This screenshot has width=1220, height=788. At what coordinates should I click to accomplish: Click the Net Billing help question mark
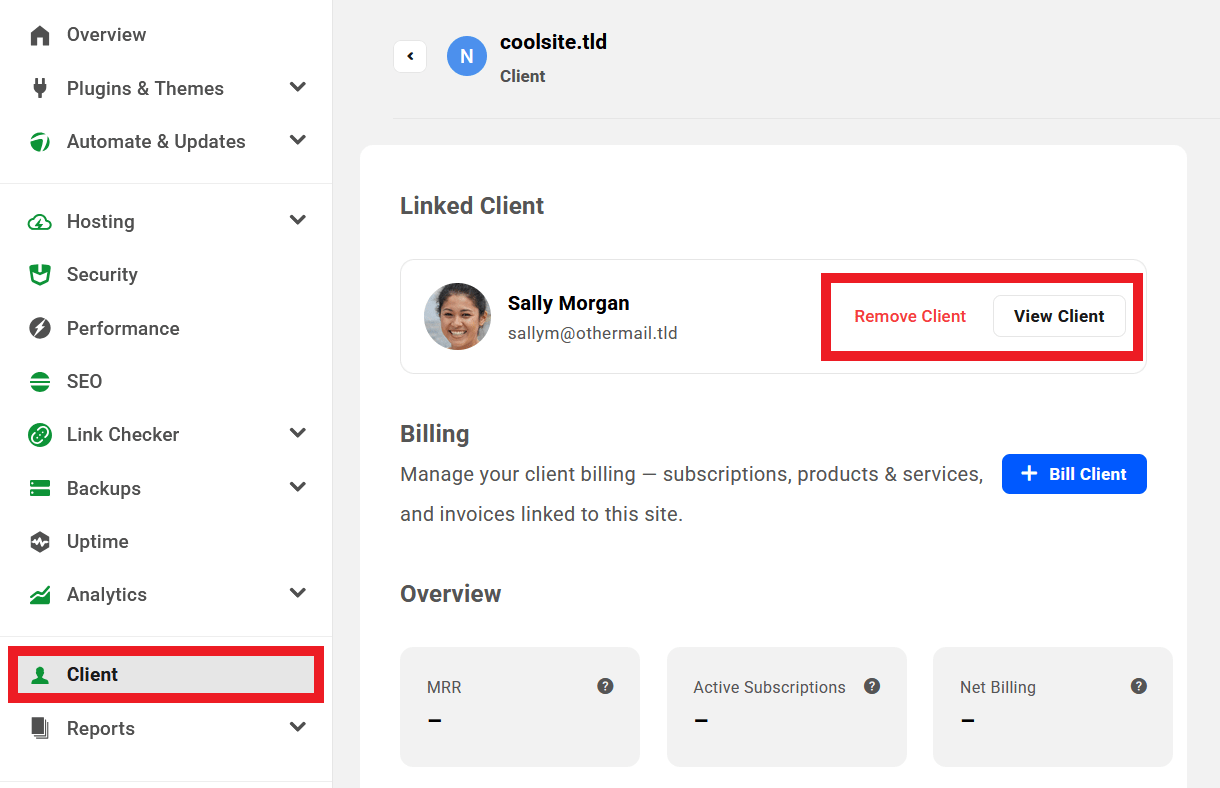[x=1138, y=686]
